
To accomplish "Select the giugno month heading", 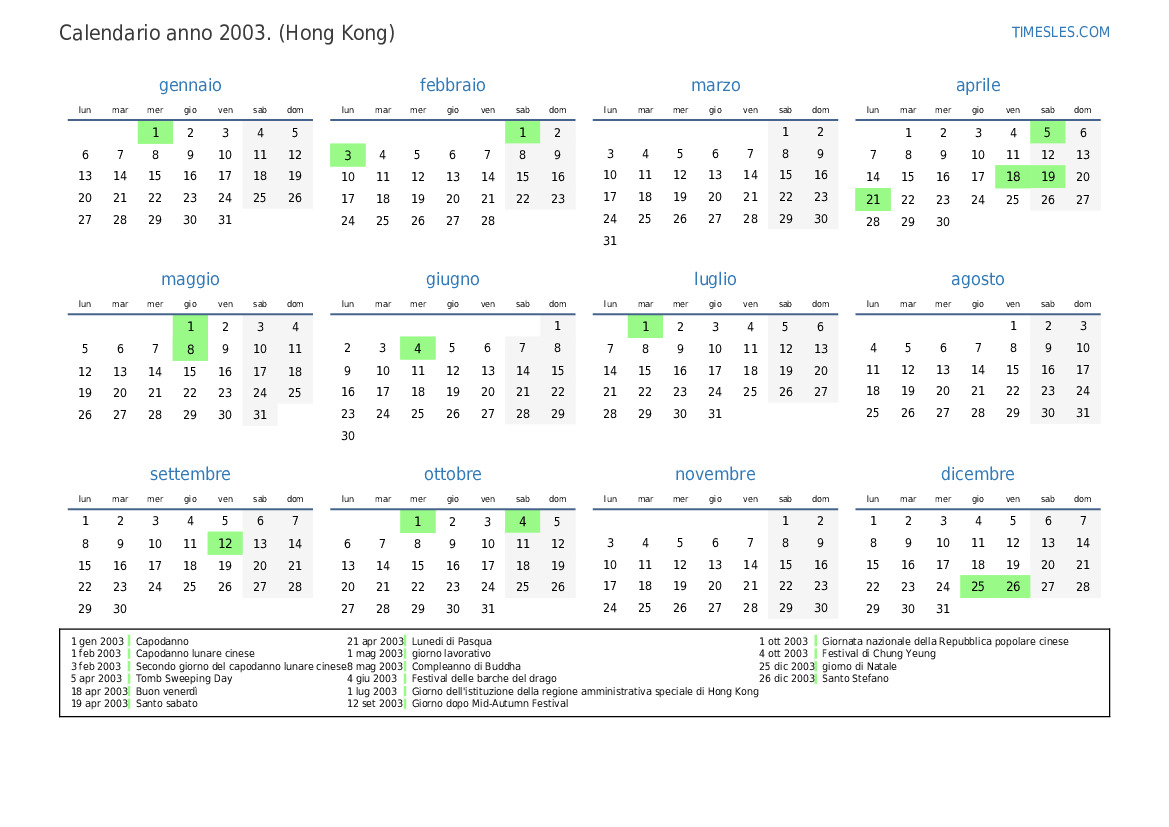I will coord(453,279).
